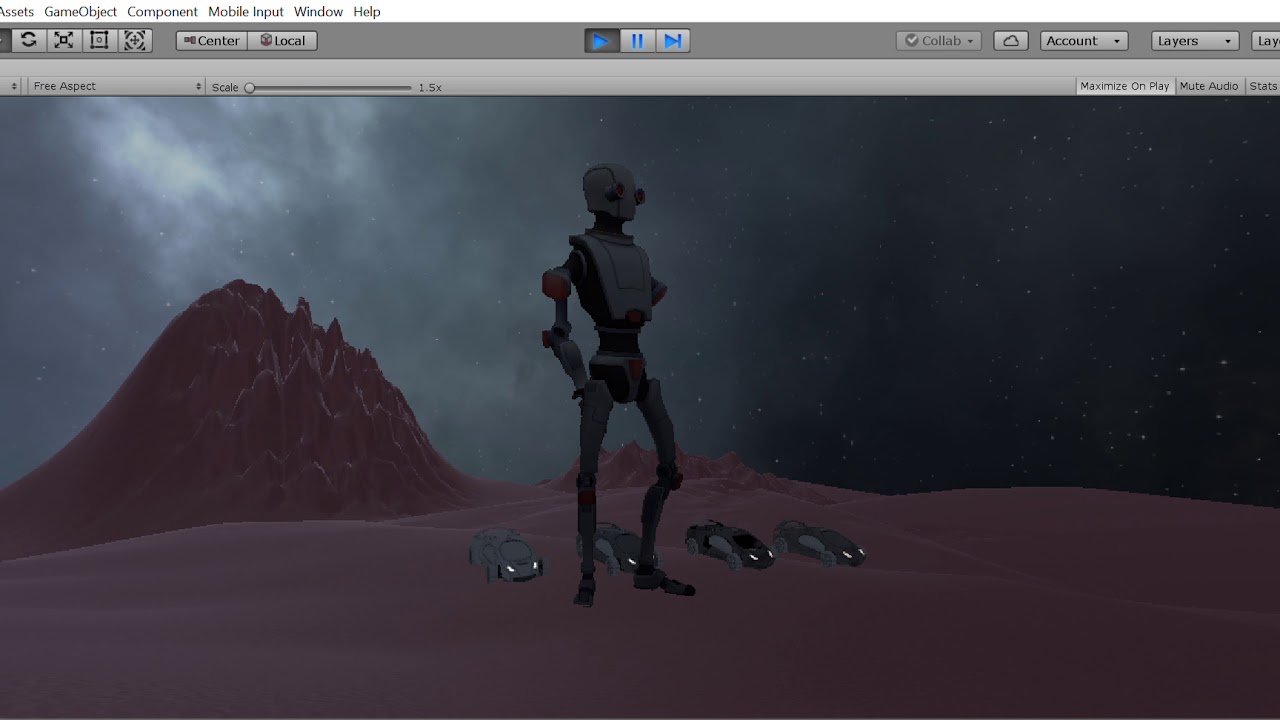The image size is (1280, 720).
Task: Toggle pivot mode Center button
Action: coord(211,41)
